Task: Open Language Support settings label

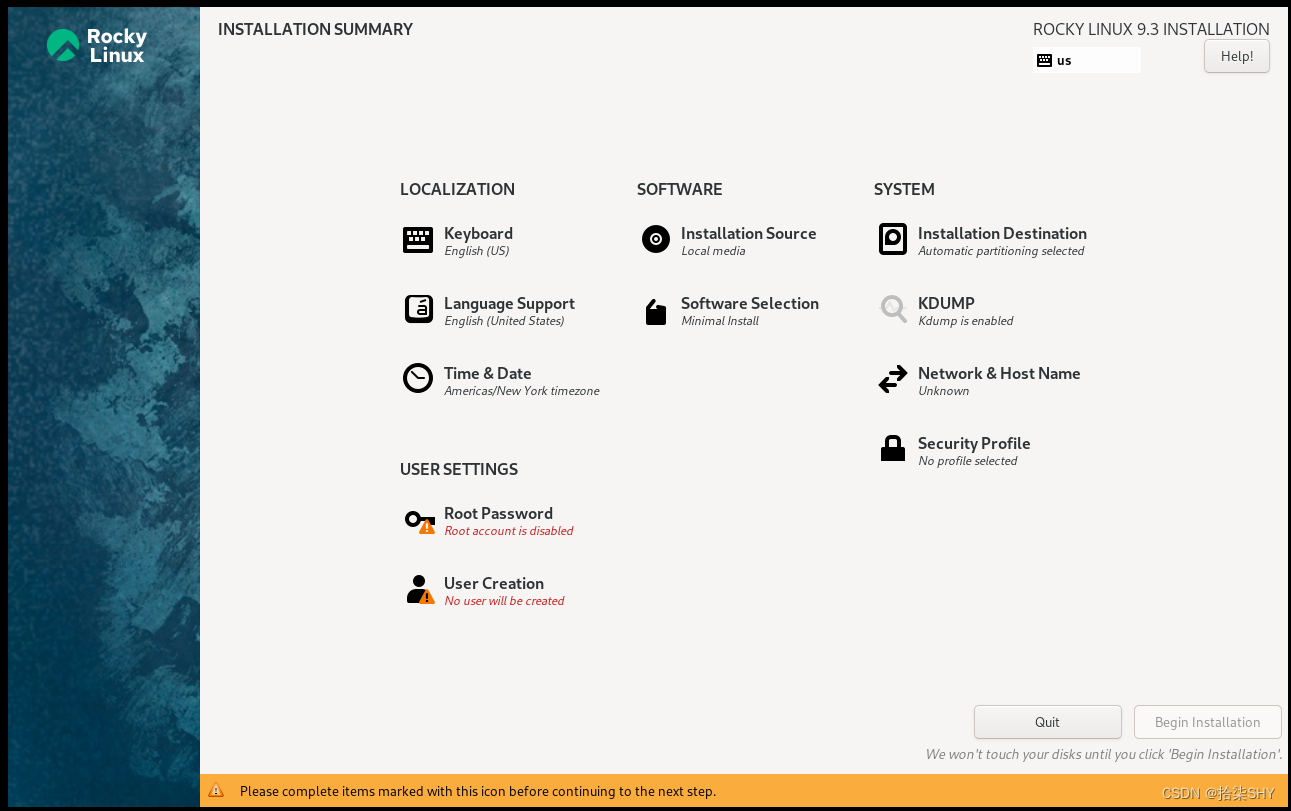Action: point(509,303)
